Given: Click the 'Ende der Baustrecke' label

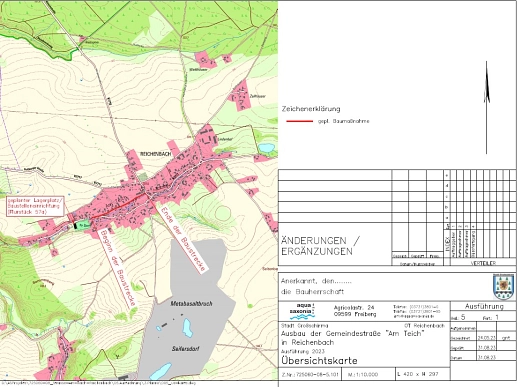Looking at the screenshot, I should pos(184,239).
